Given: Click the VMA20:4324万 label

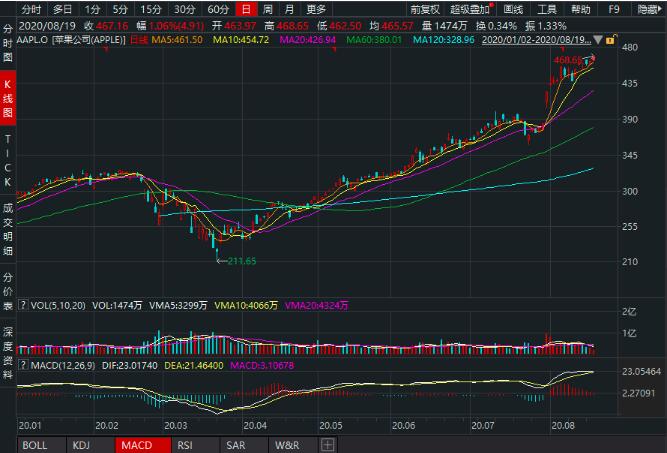Looking at the screenshot, I should coord(316,305).
